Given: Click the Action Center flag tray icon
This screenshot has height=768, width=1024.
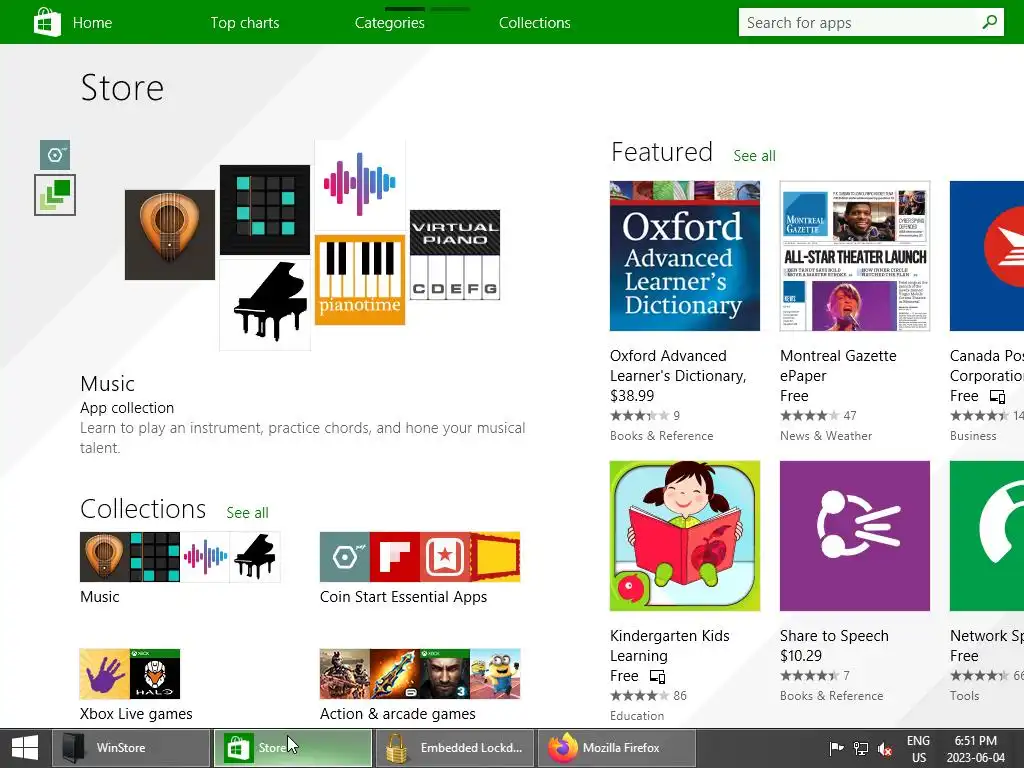Looking at the screenshot, I should 836,748.
